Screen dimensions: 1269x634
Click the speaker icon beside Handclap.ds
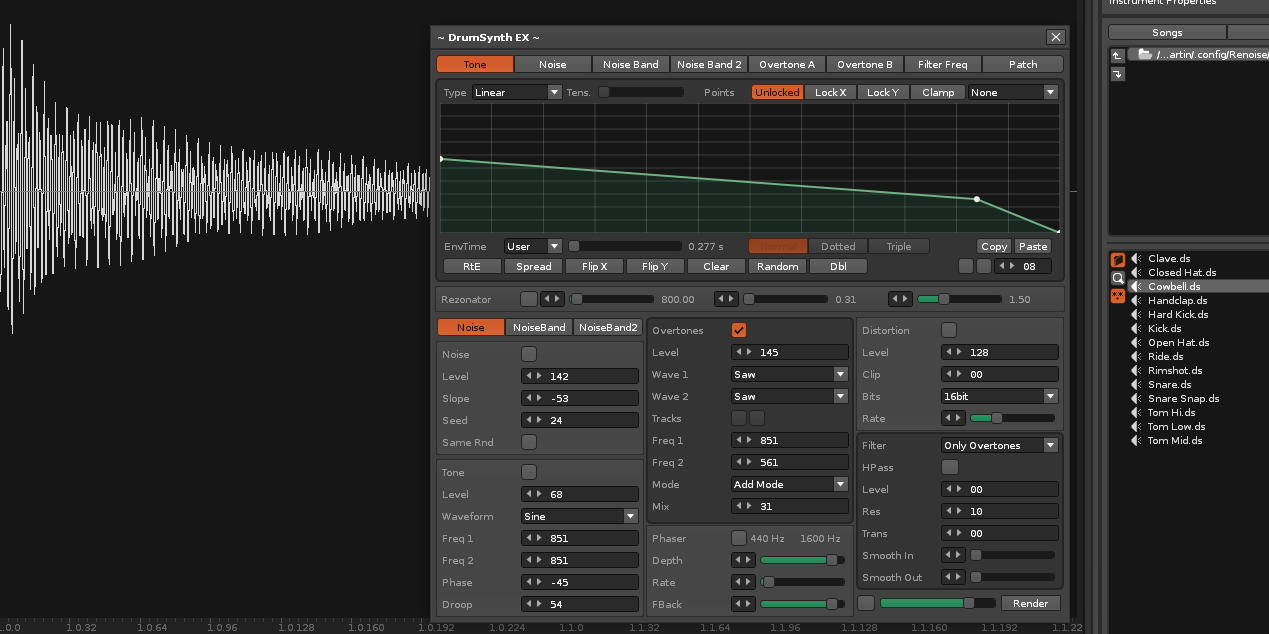coord(1137,301)
